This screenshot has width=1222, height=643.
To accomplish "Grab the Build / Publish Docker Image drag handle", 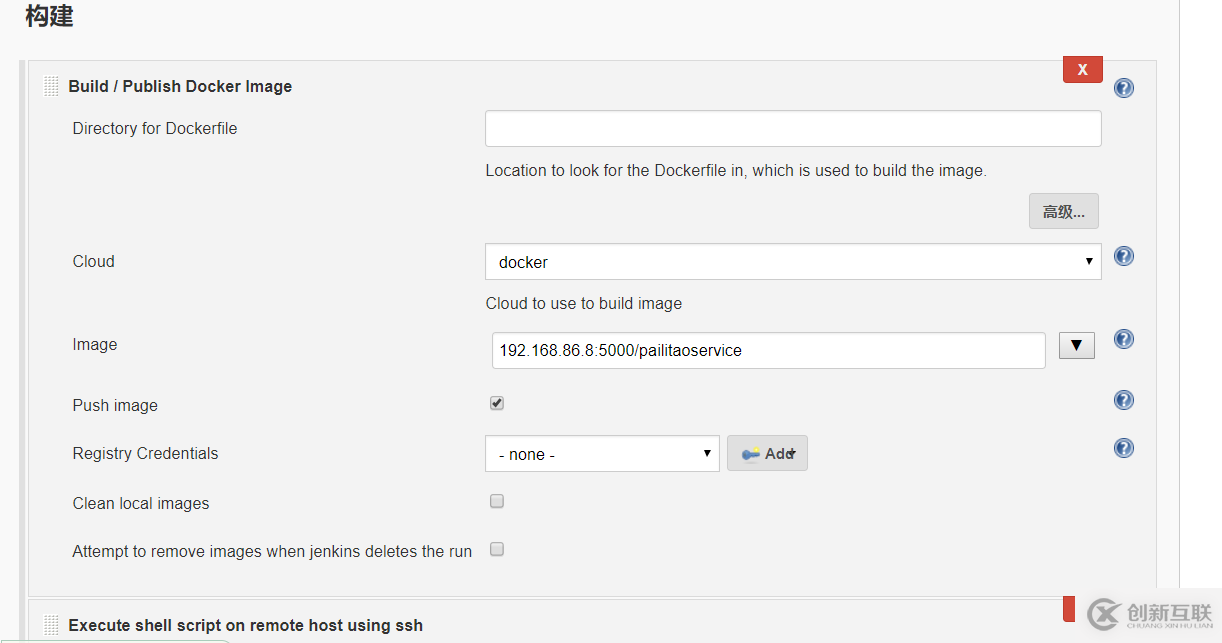I will click(51, 86).
